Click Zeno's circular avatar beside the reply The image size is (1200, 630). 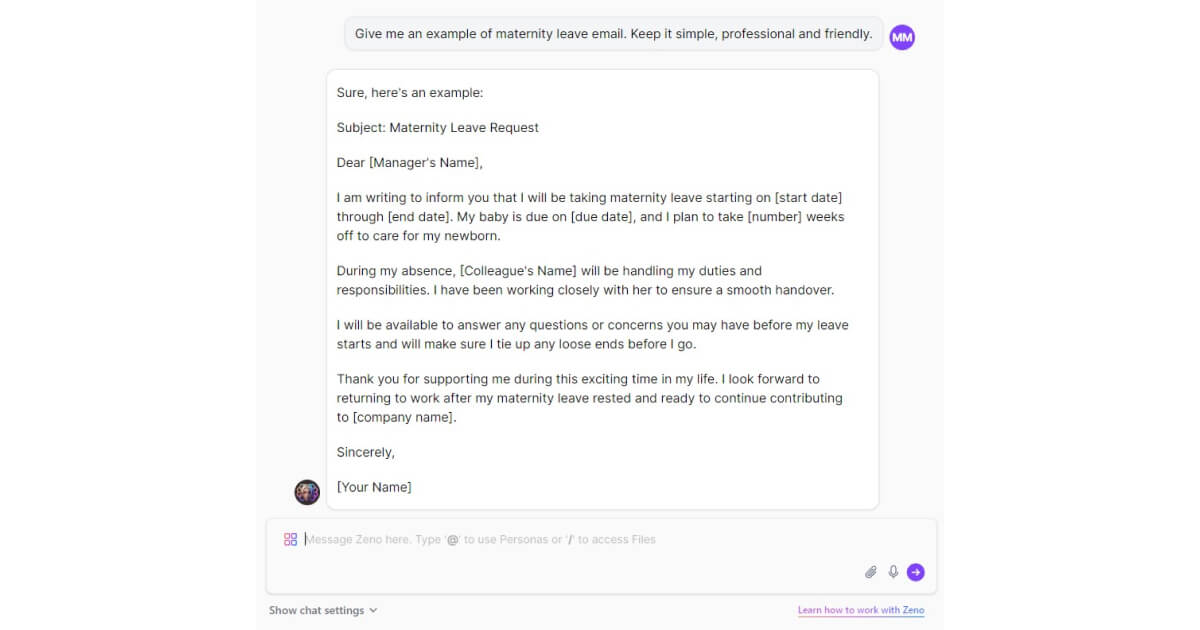[307, 492]
